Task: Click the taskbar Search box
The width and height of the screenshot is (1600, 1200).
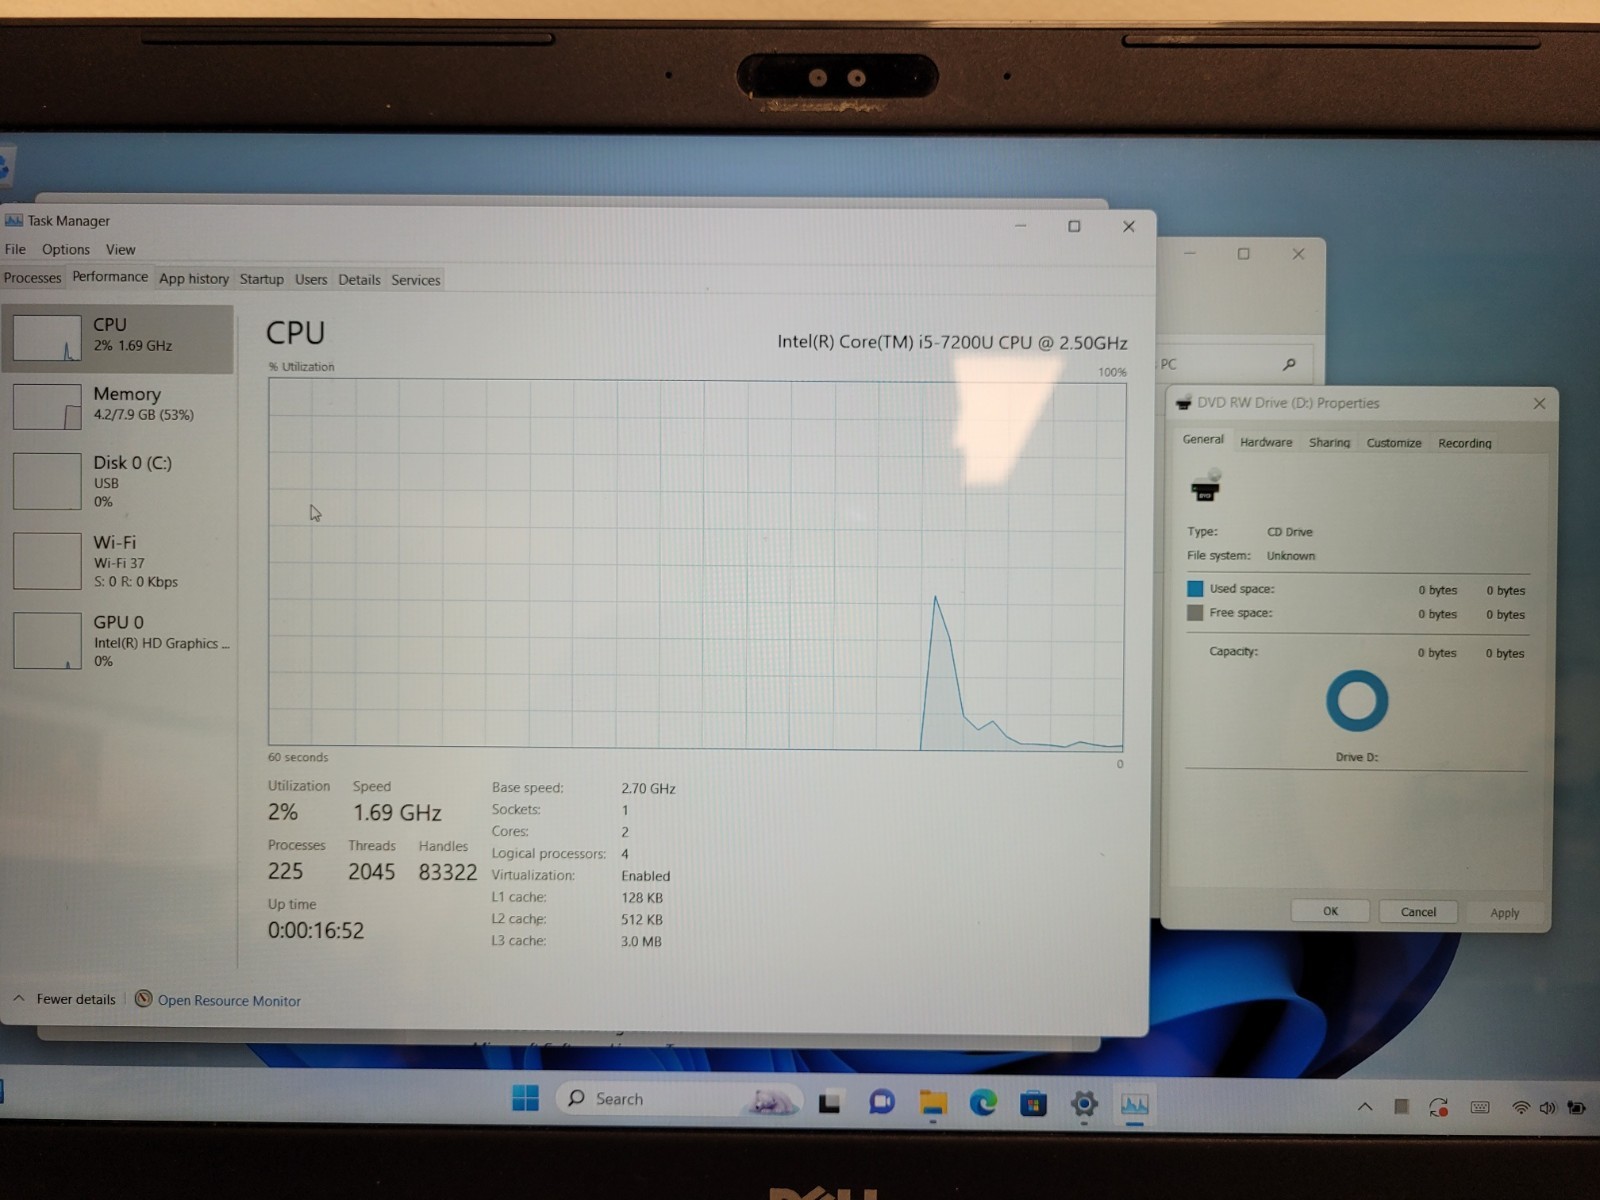Action: [678, 1099]
